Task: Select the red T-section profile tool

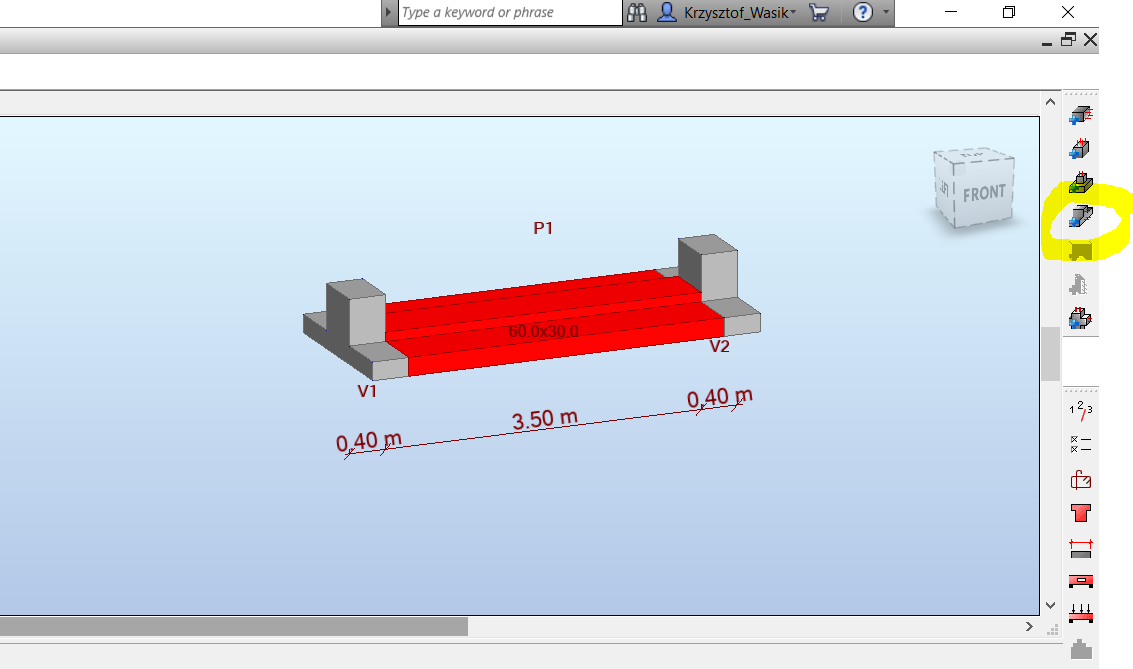Action: pyautogui.click(x=1081, y=515)
